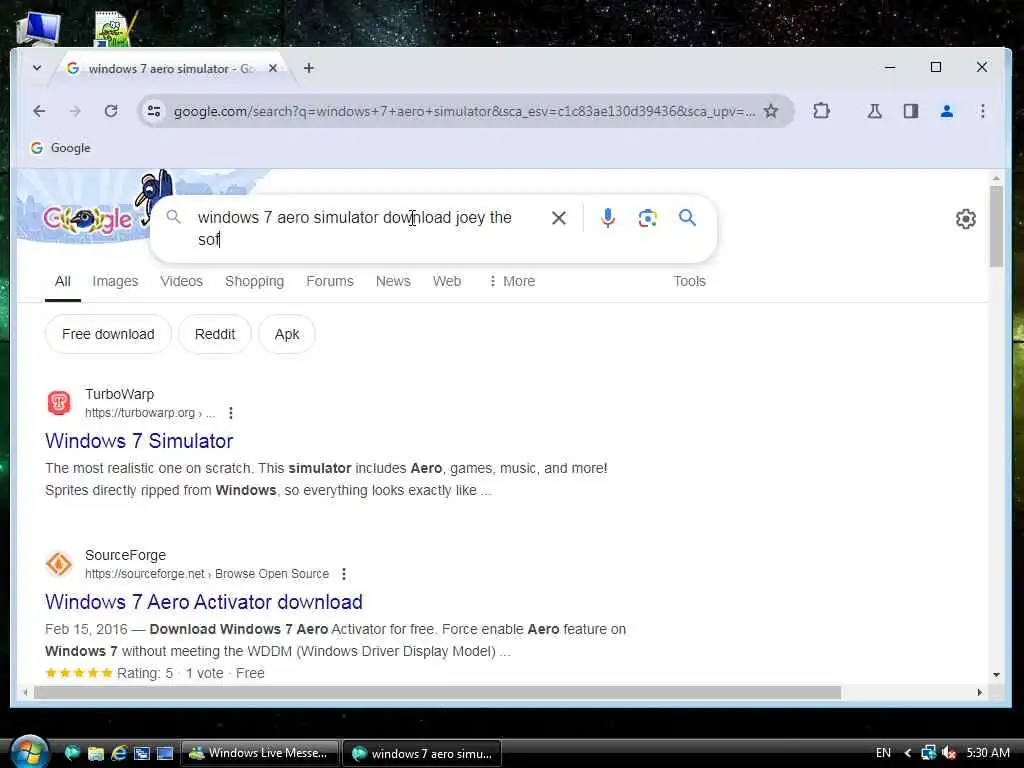Toggle the browser side panel icon

tap(910, 111)
